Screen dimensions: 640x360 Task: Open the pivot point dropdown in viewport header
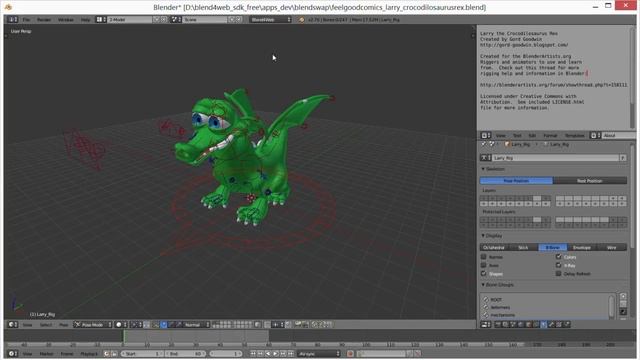[x=137, y=324]
